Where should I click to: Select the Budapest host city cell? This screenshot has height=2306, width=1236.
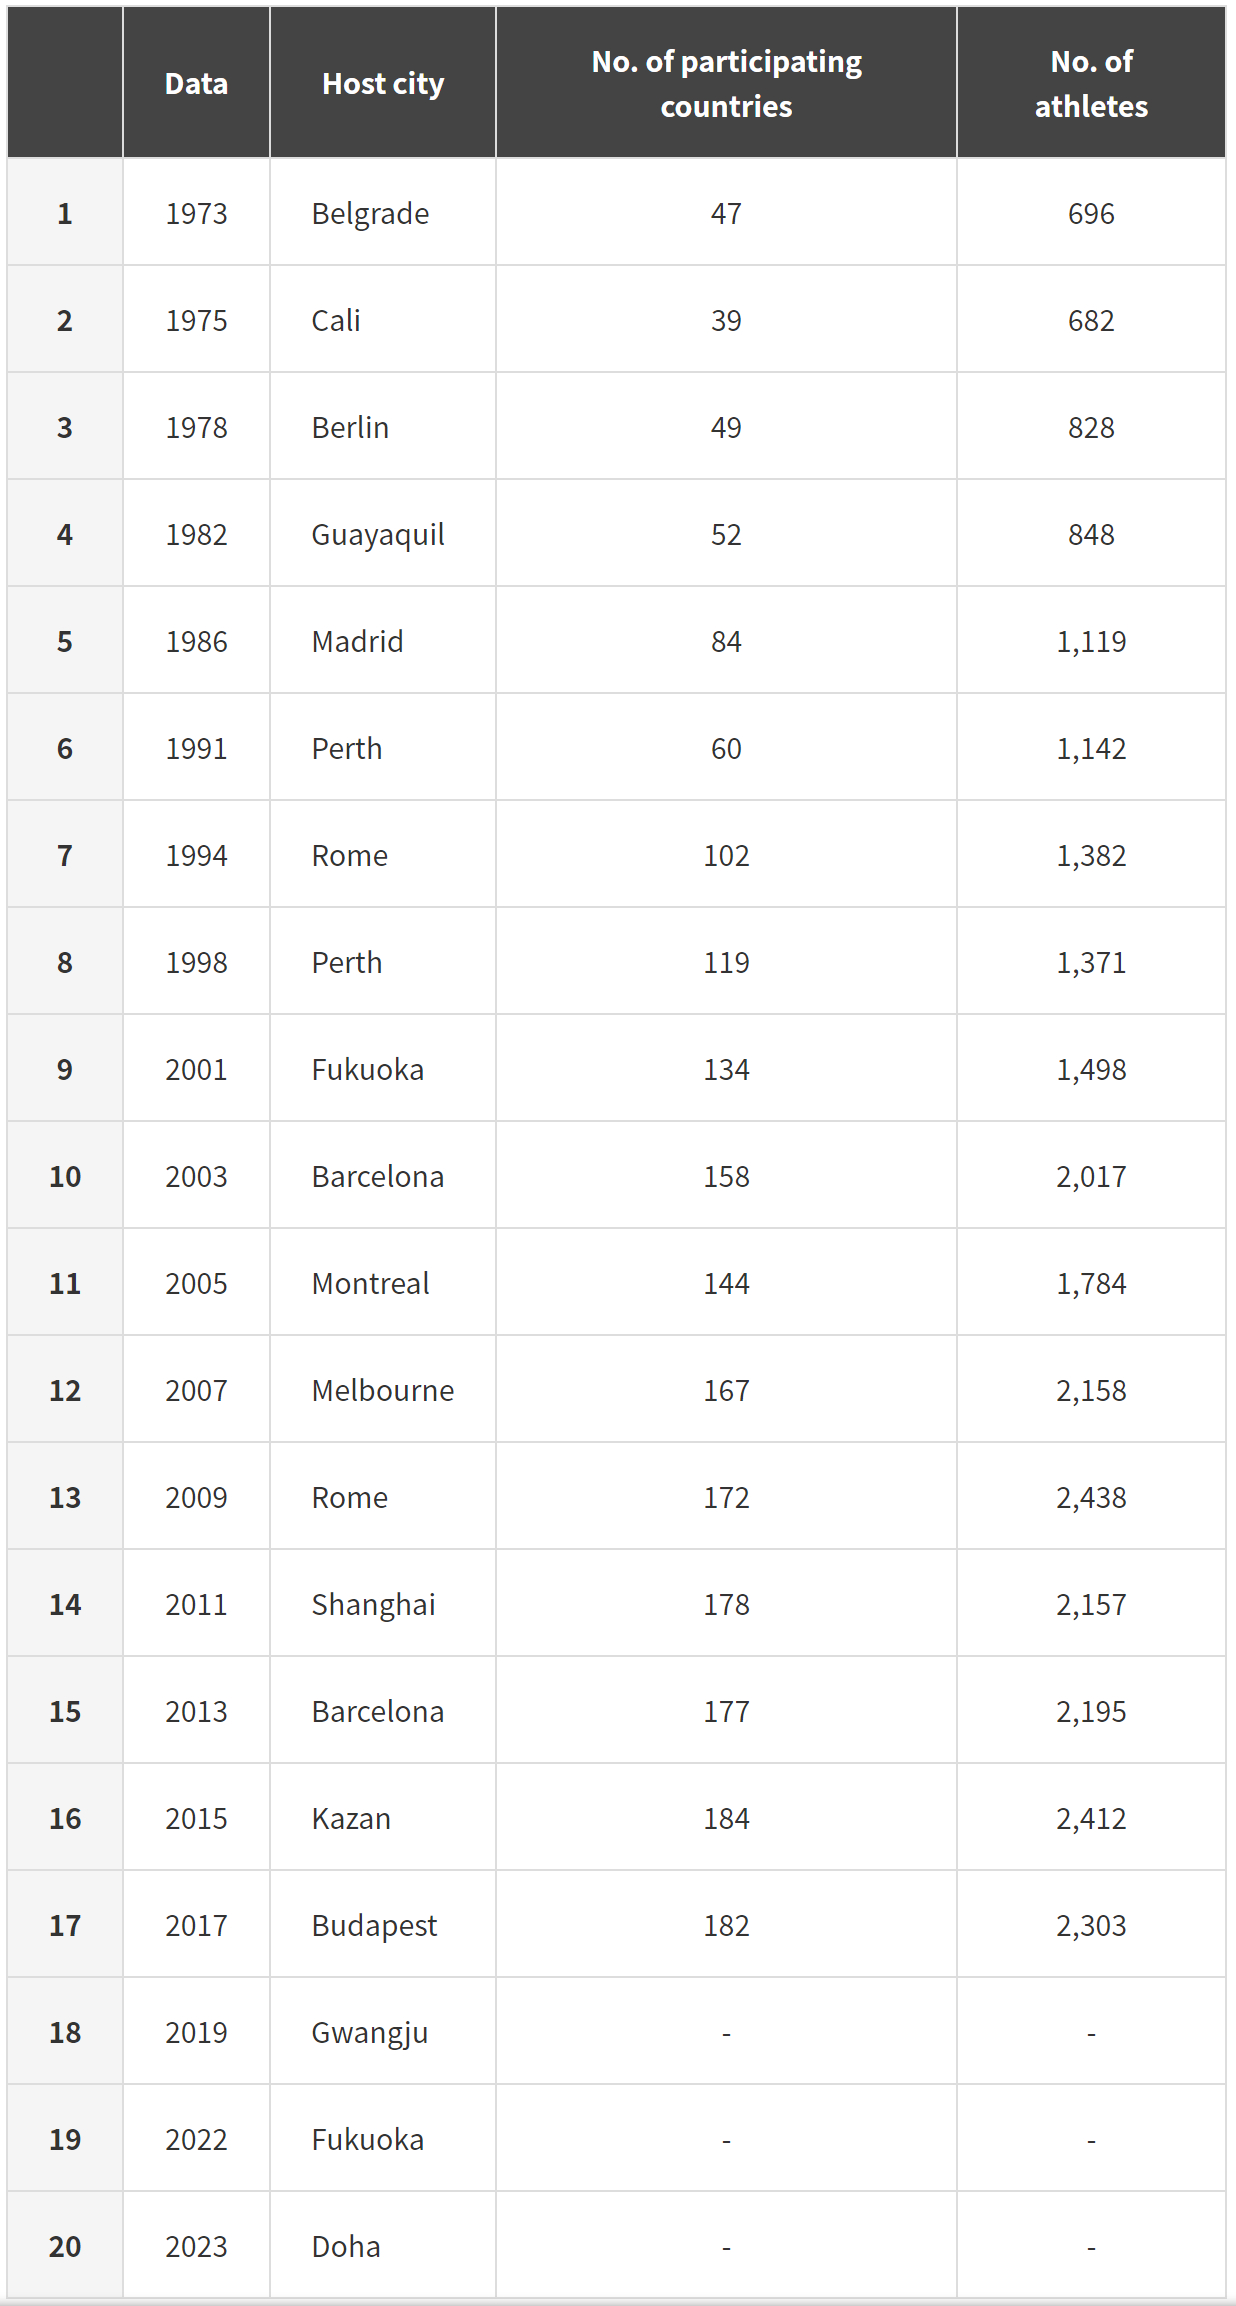(383, 1925)
